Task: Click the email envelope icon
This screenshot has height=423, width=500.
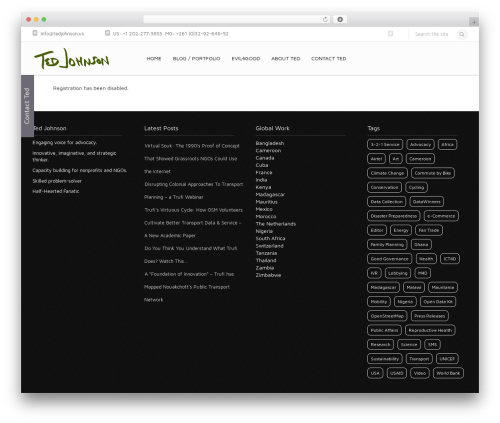Action: (35, 33)
